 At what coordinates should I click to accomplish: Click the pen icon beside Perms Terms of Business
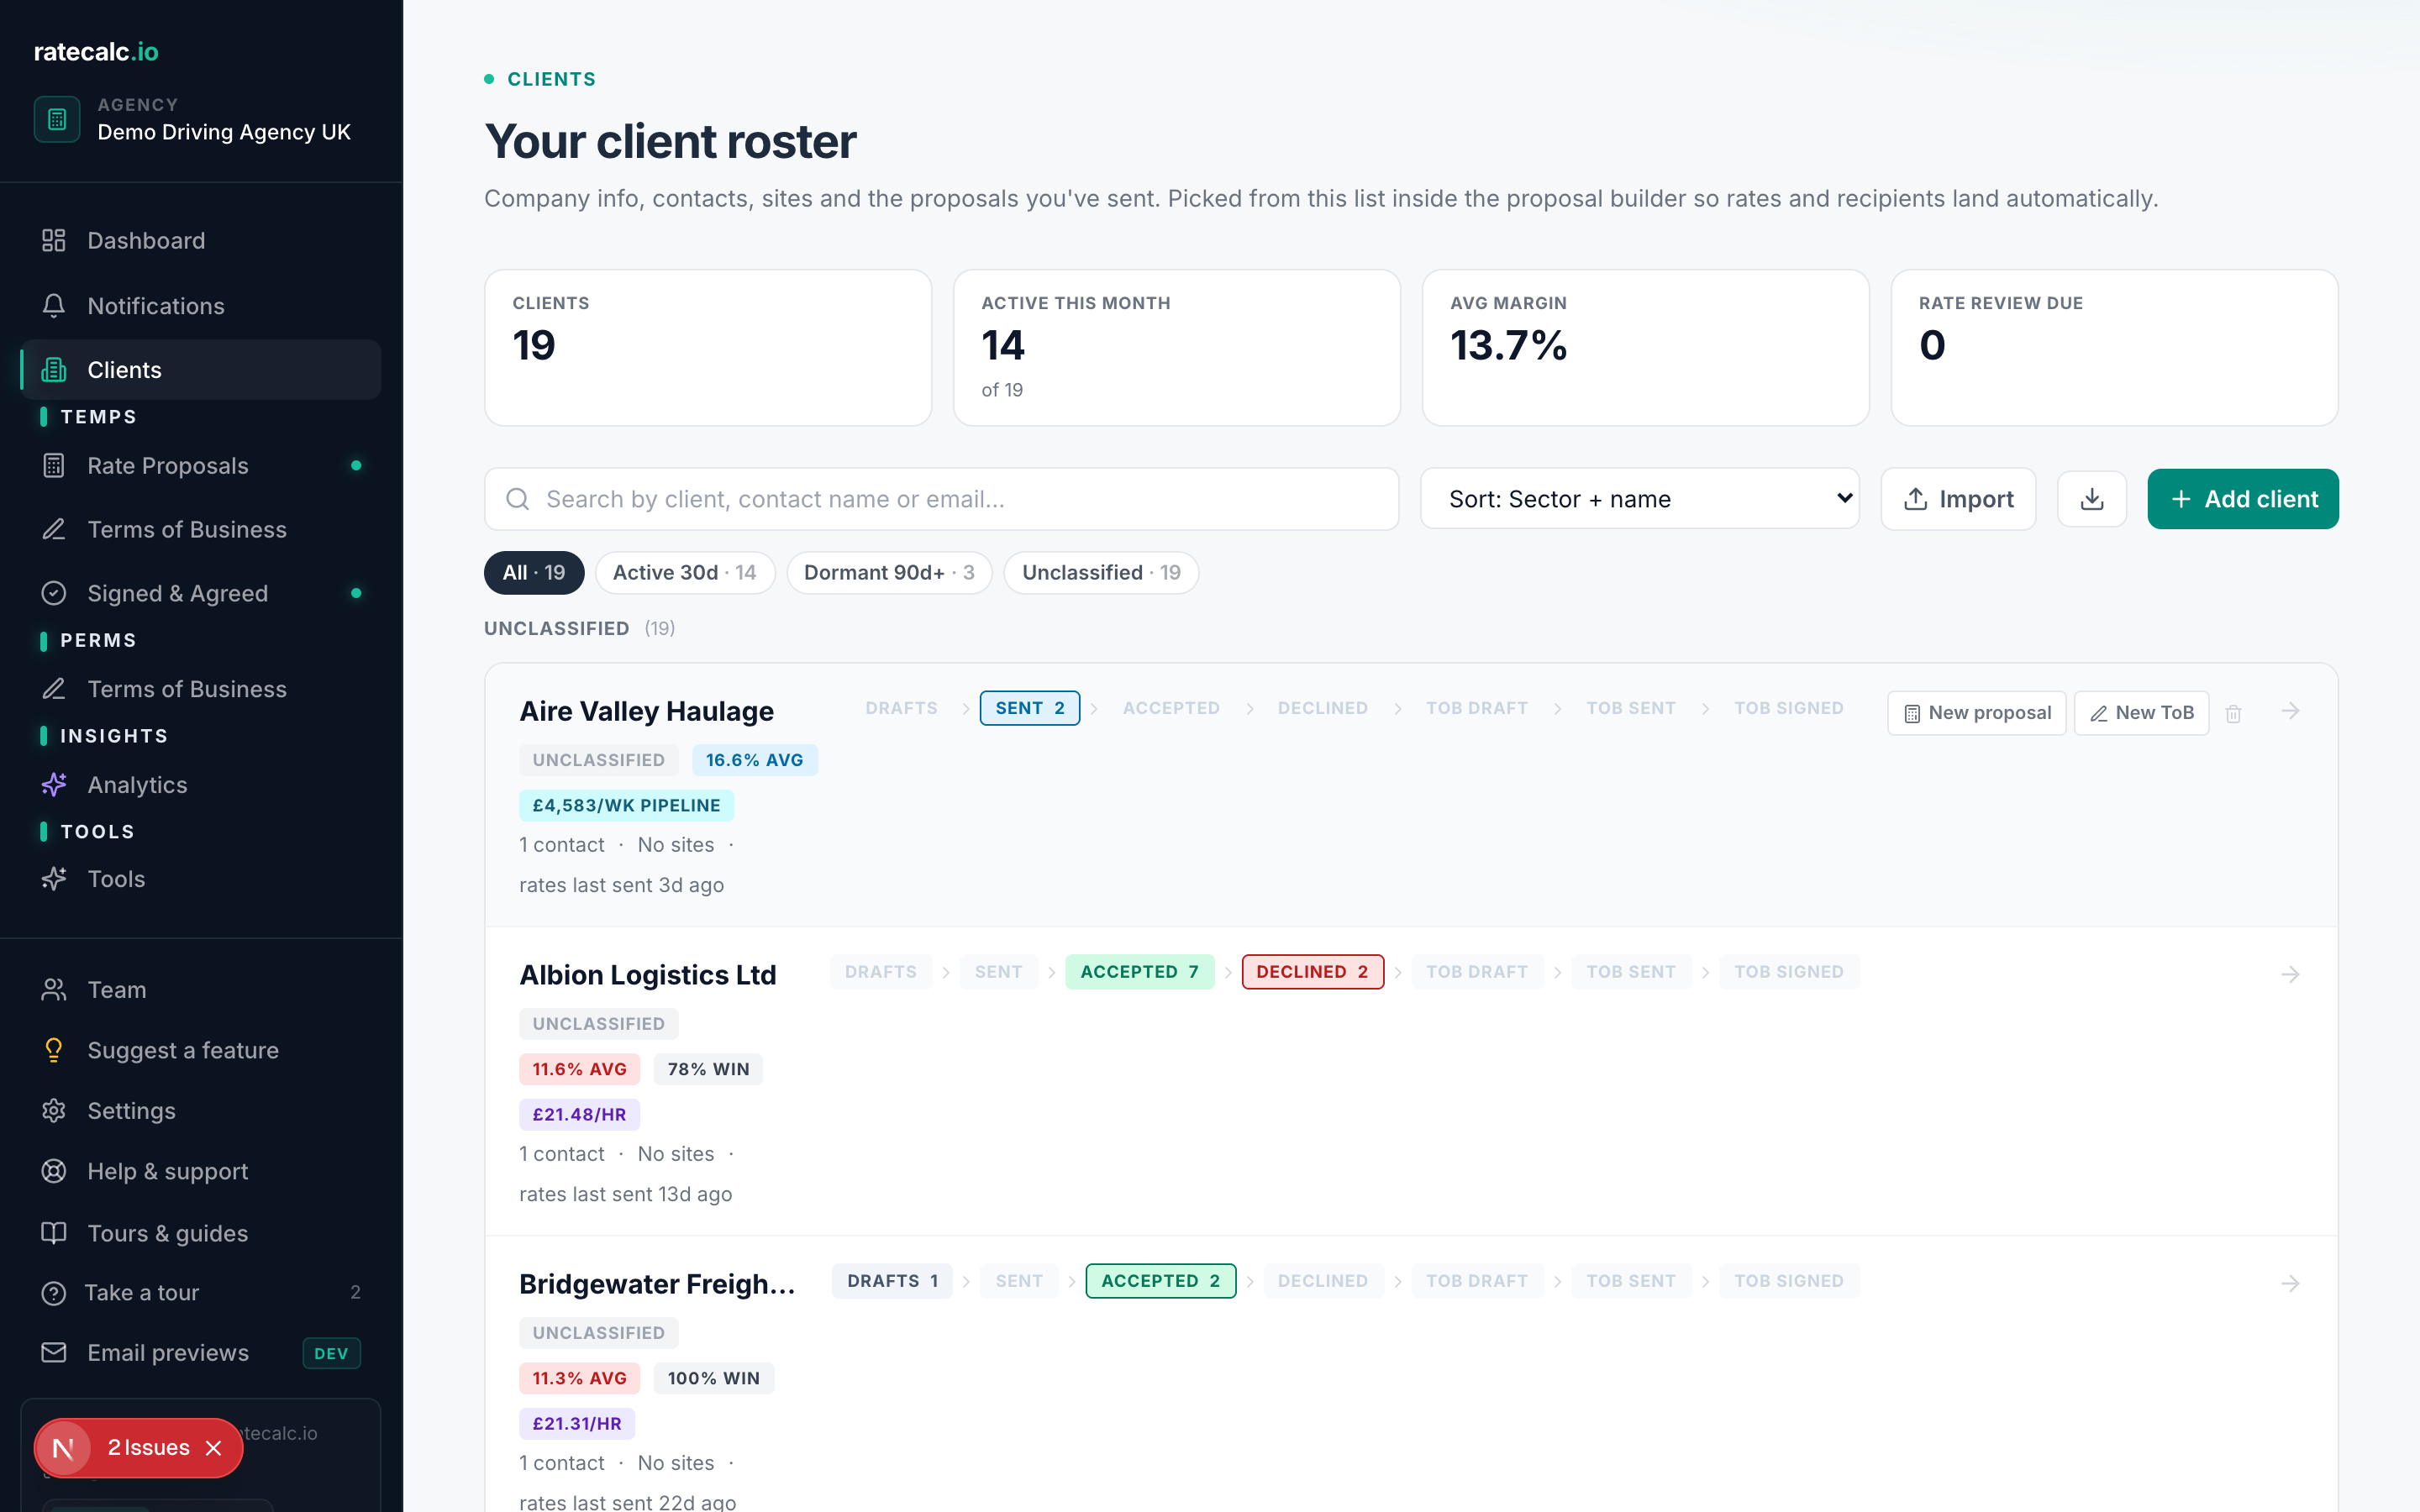[x=54, y=689]
